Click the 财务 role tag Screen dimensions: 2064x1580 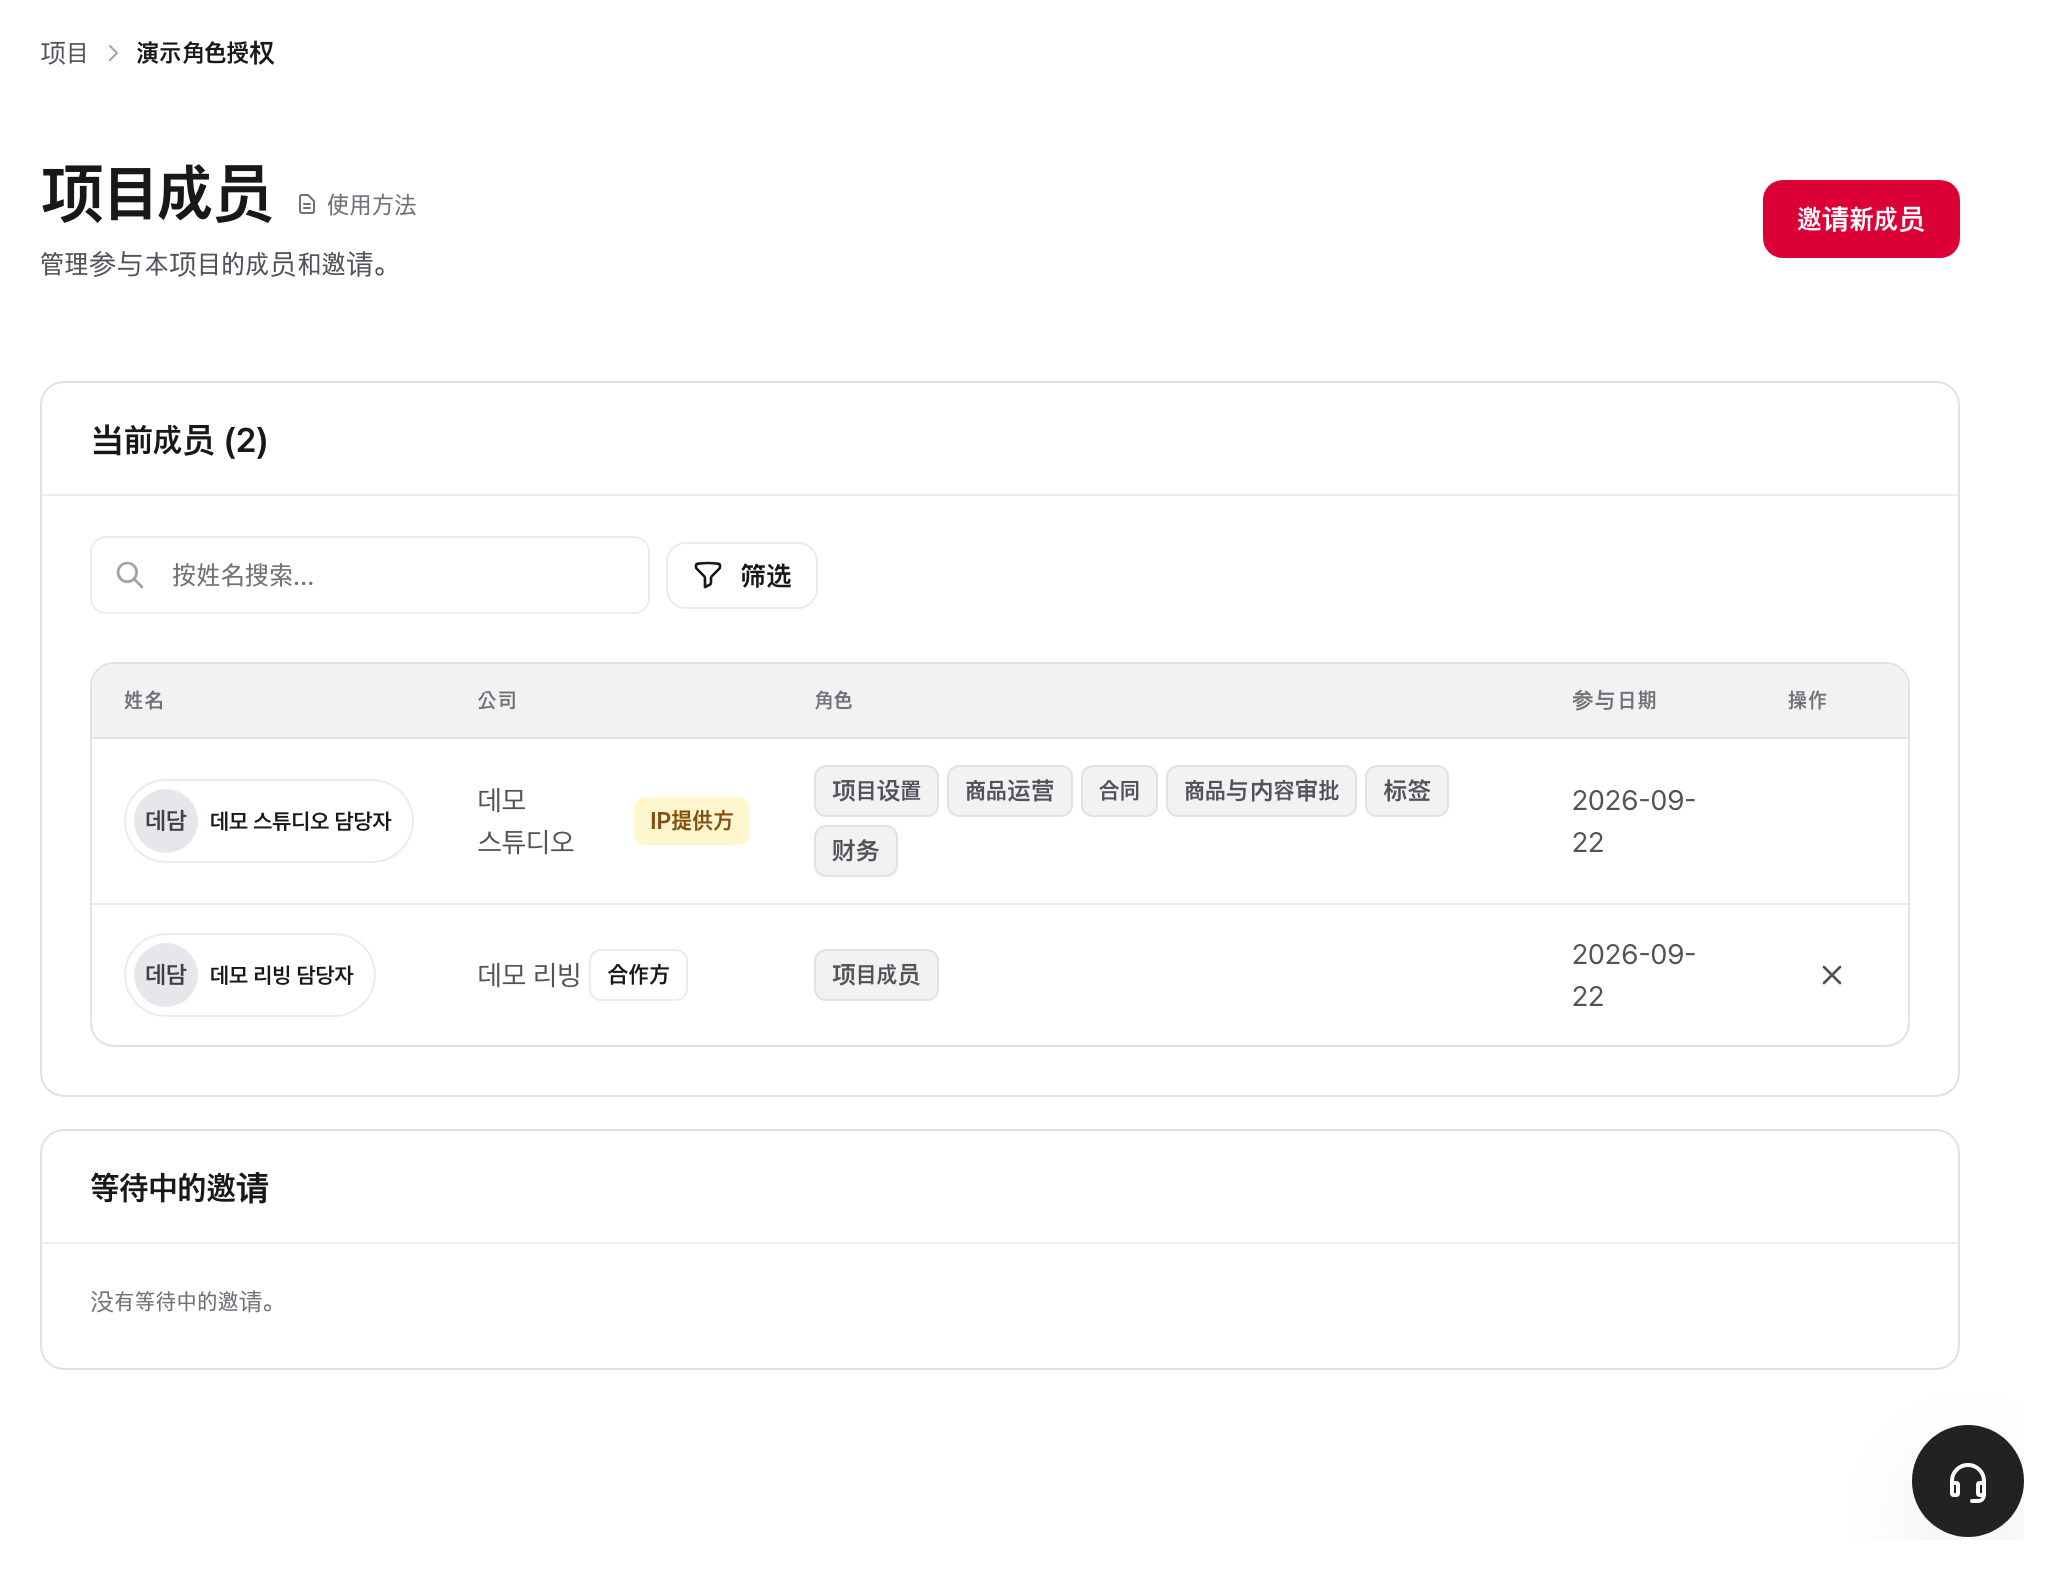[856, 851]
